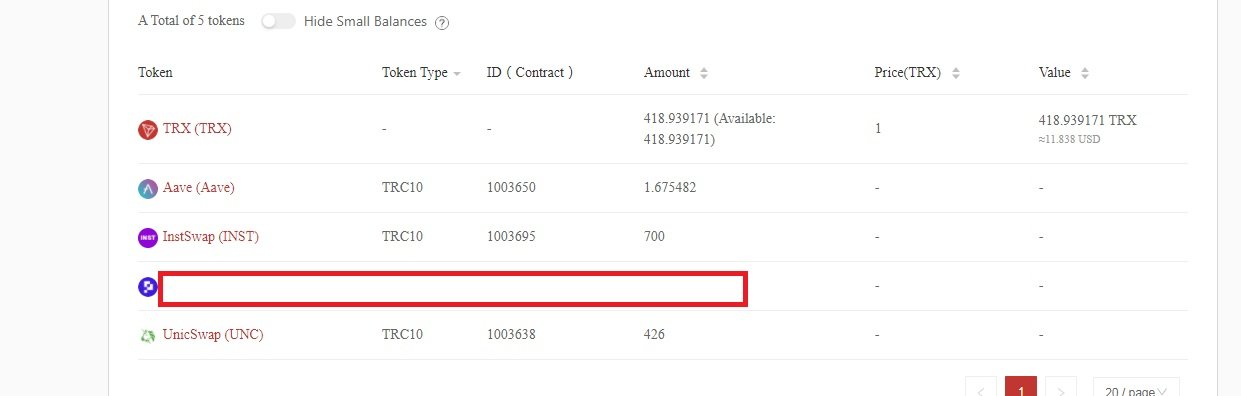Select page 1 in the pagination
Screen dimensions: 1241x396
coord(1020,388)
